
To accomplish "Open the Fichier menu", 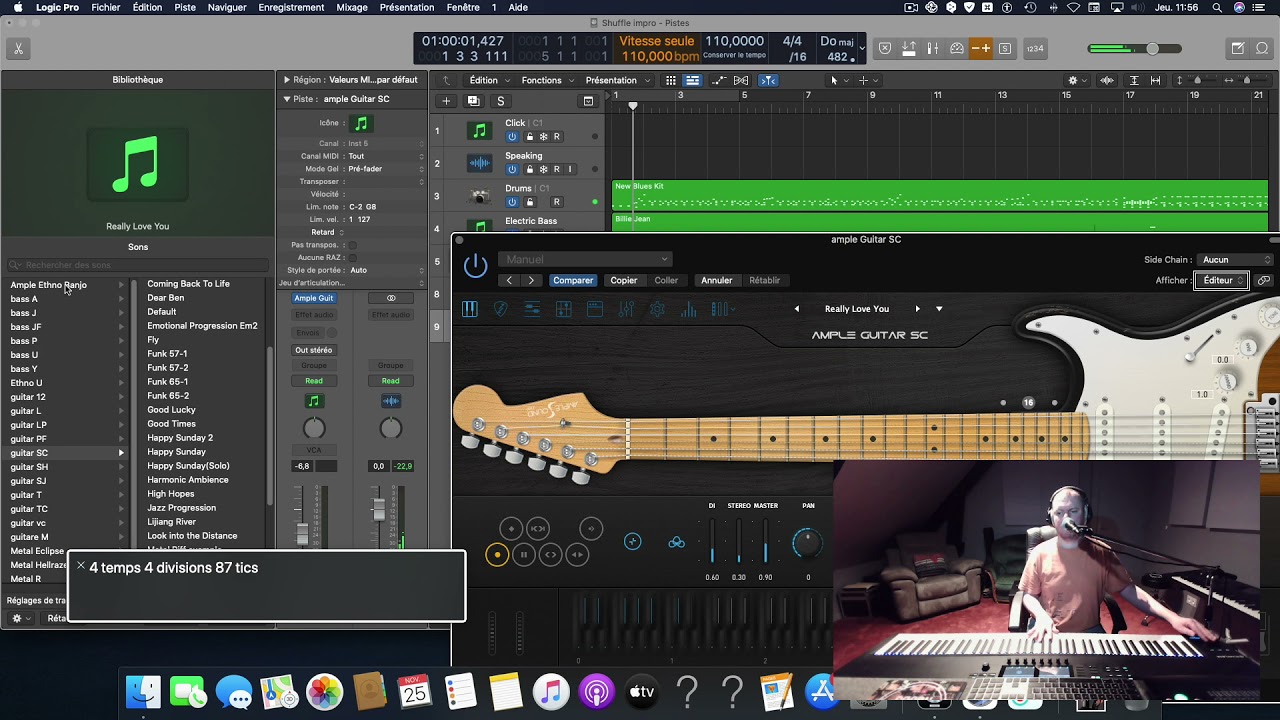I will (105, 7).
